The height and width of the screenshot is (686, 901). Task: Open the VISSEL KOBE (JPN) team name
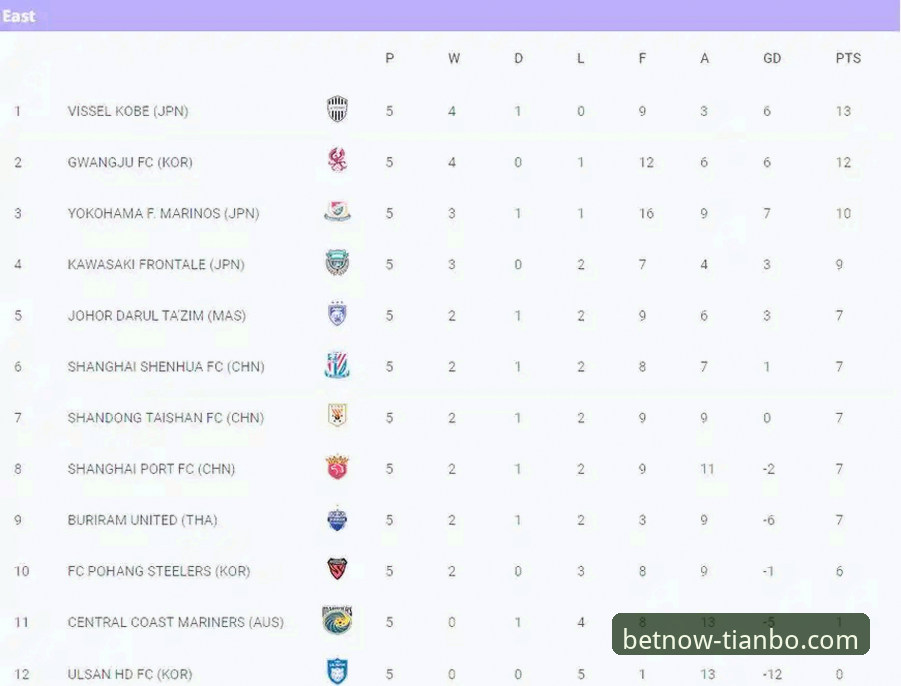128,111
